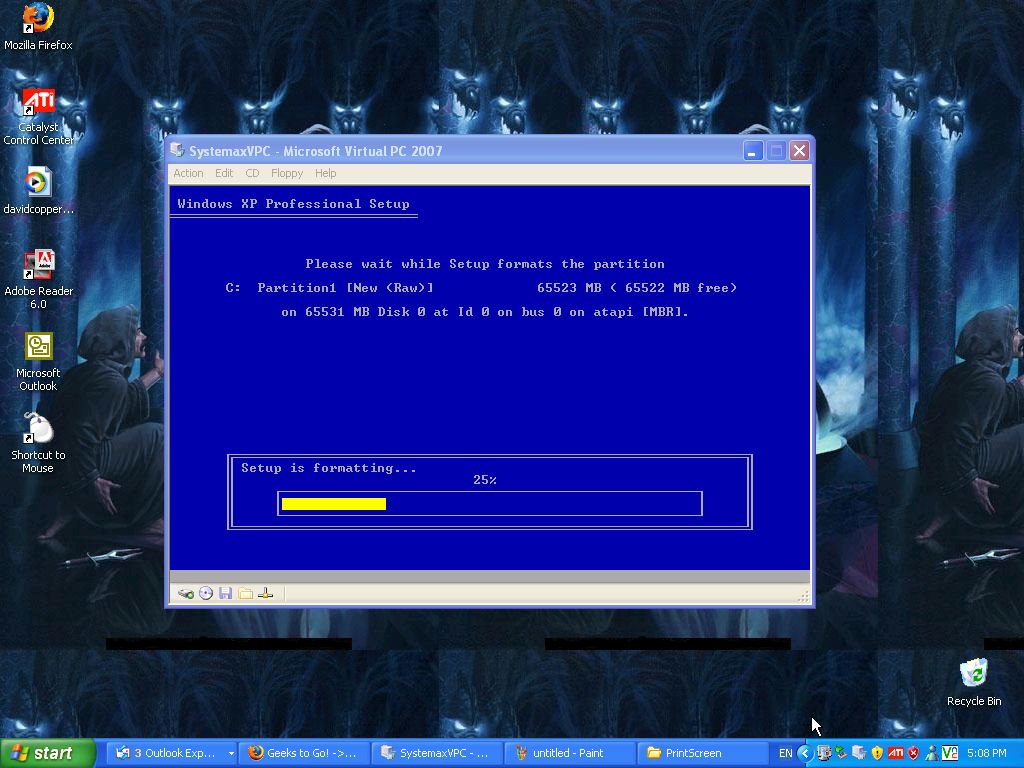Open the Edit menu in Virtual PC
This screenshot has width=1024, height=768.
pyautogui.click(x=224, y=173)
